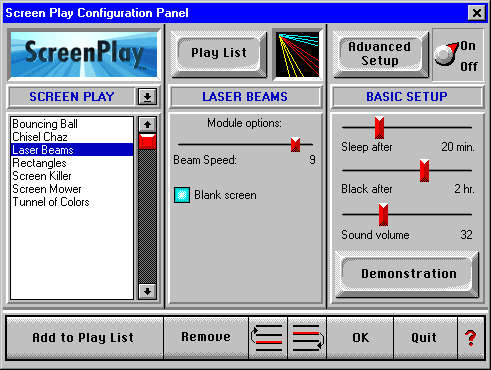Click the ScreenPlay logo banner
This screenshot has height=370, width=491.
(84, 55)
